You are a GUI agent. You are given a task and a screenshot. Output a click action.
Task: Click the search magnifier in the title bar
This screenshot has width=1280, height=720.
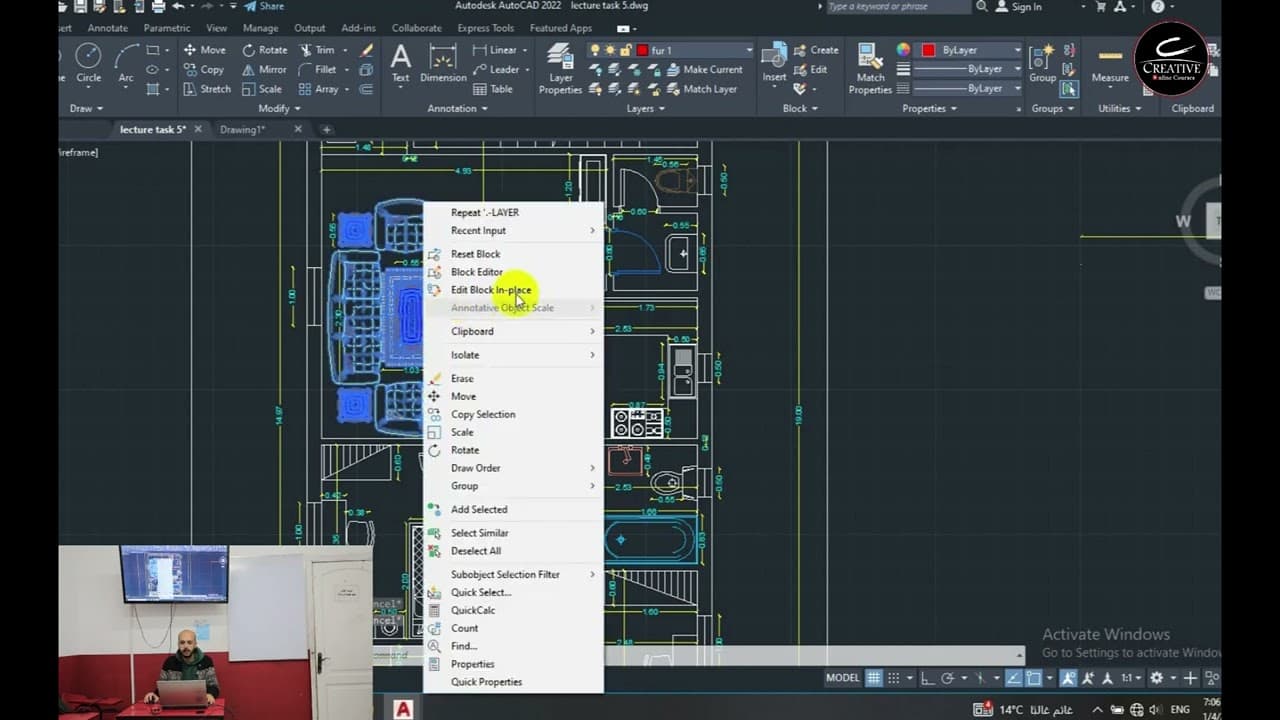[981, 6]
